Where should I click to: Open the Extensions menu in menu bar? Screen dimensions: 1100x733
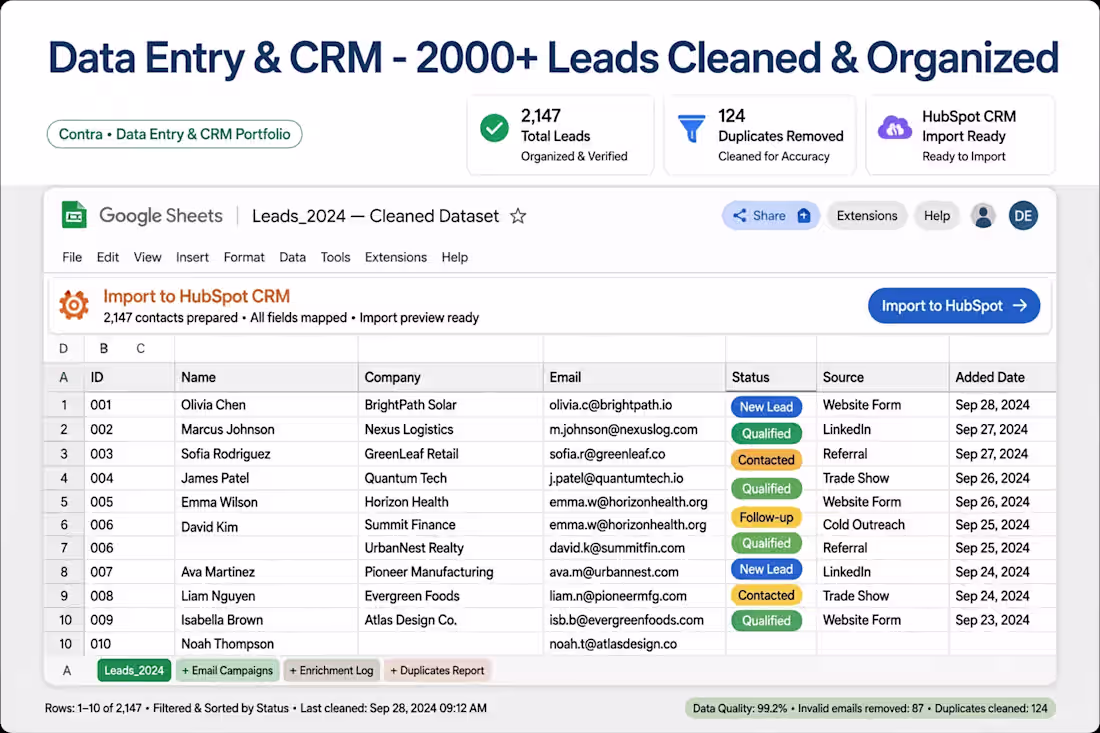(396, 257)
